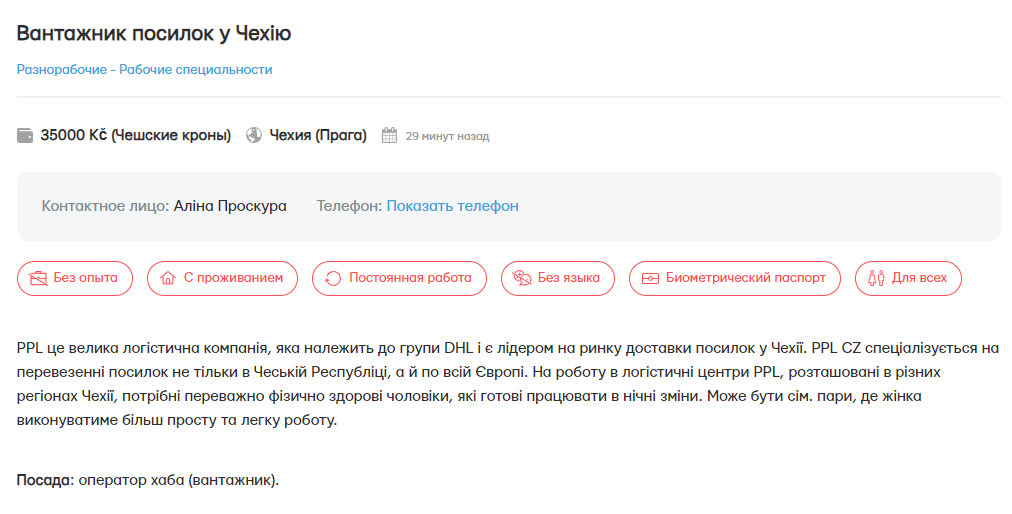The image size is (1012, 514).
Task: Click the briefcase icon in Без опыта tag
Action: pos(39,278)
